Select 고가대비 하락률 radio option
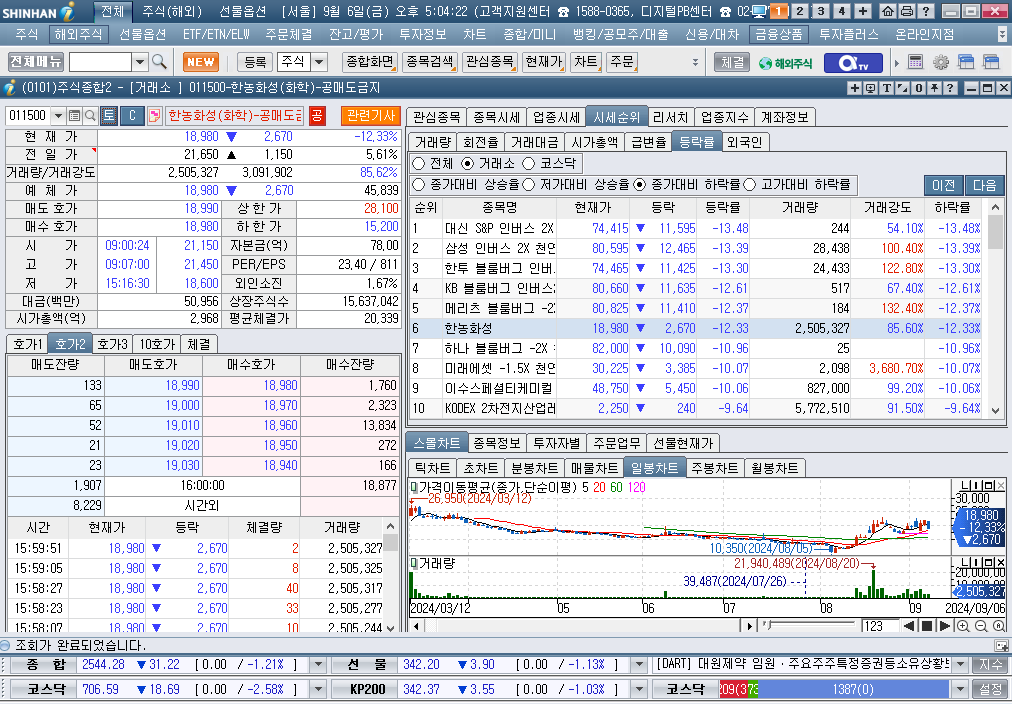The width and height of the screenshot is (1012, 704). coord(749,185)
